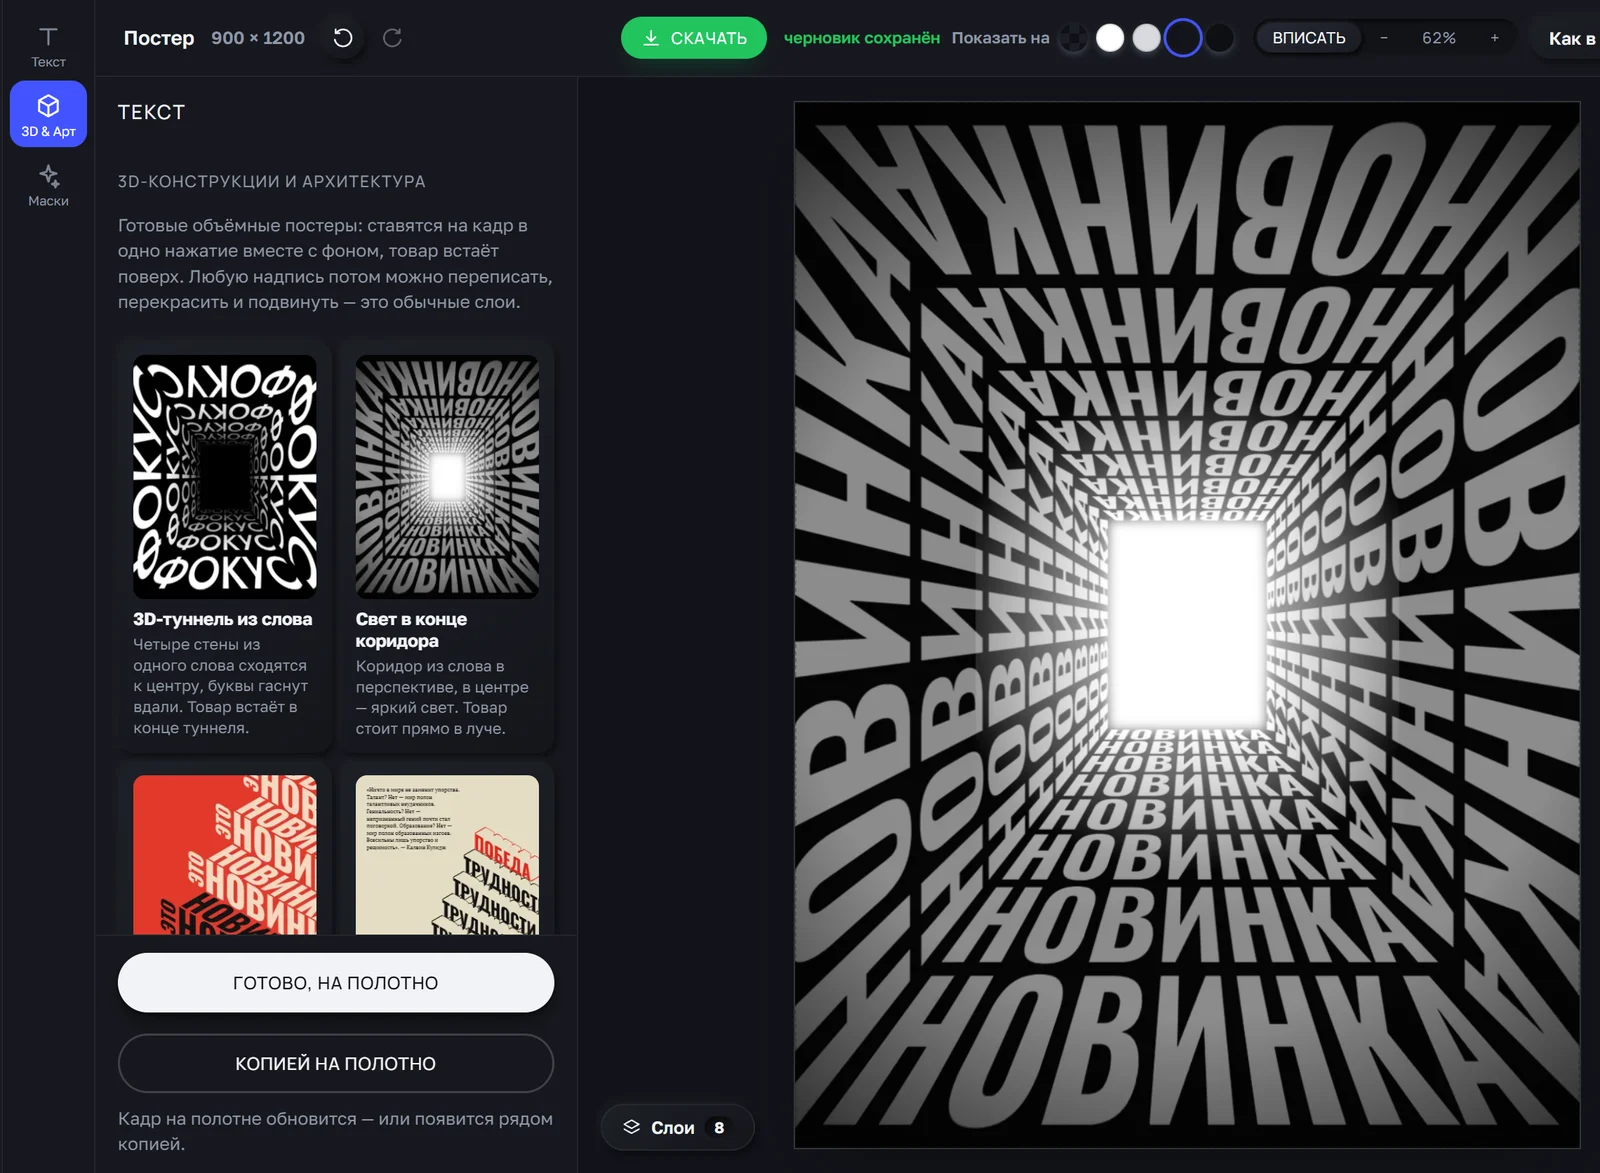Click the white light rectangle on canvas
Screen dimensions: 1600x1173
(1188, 624)
